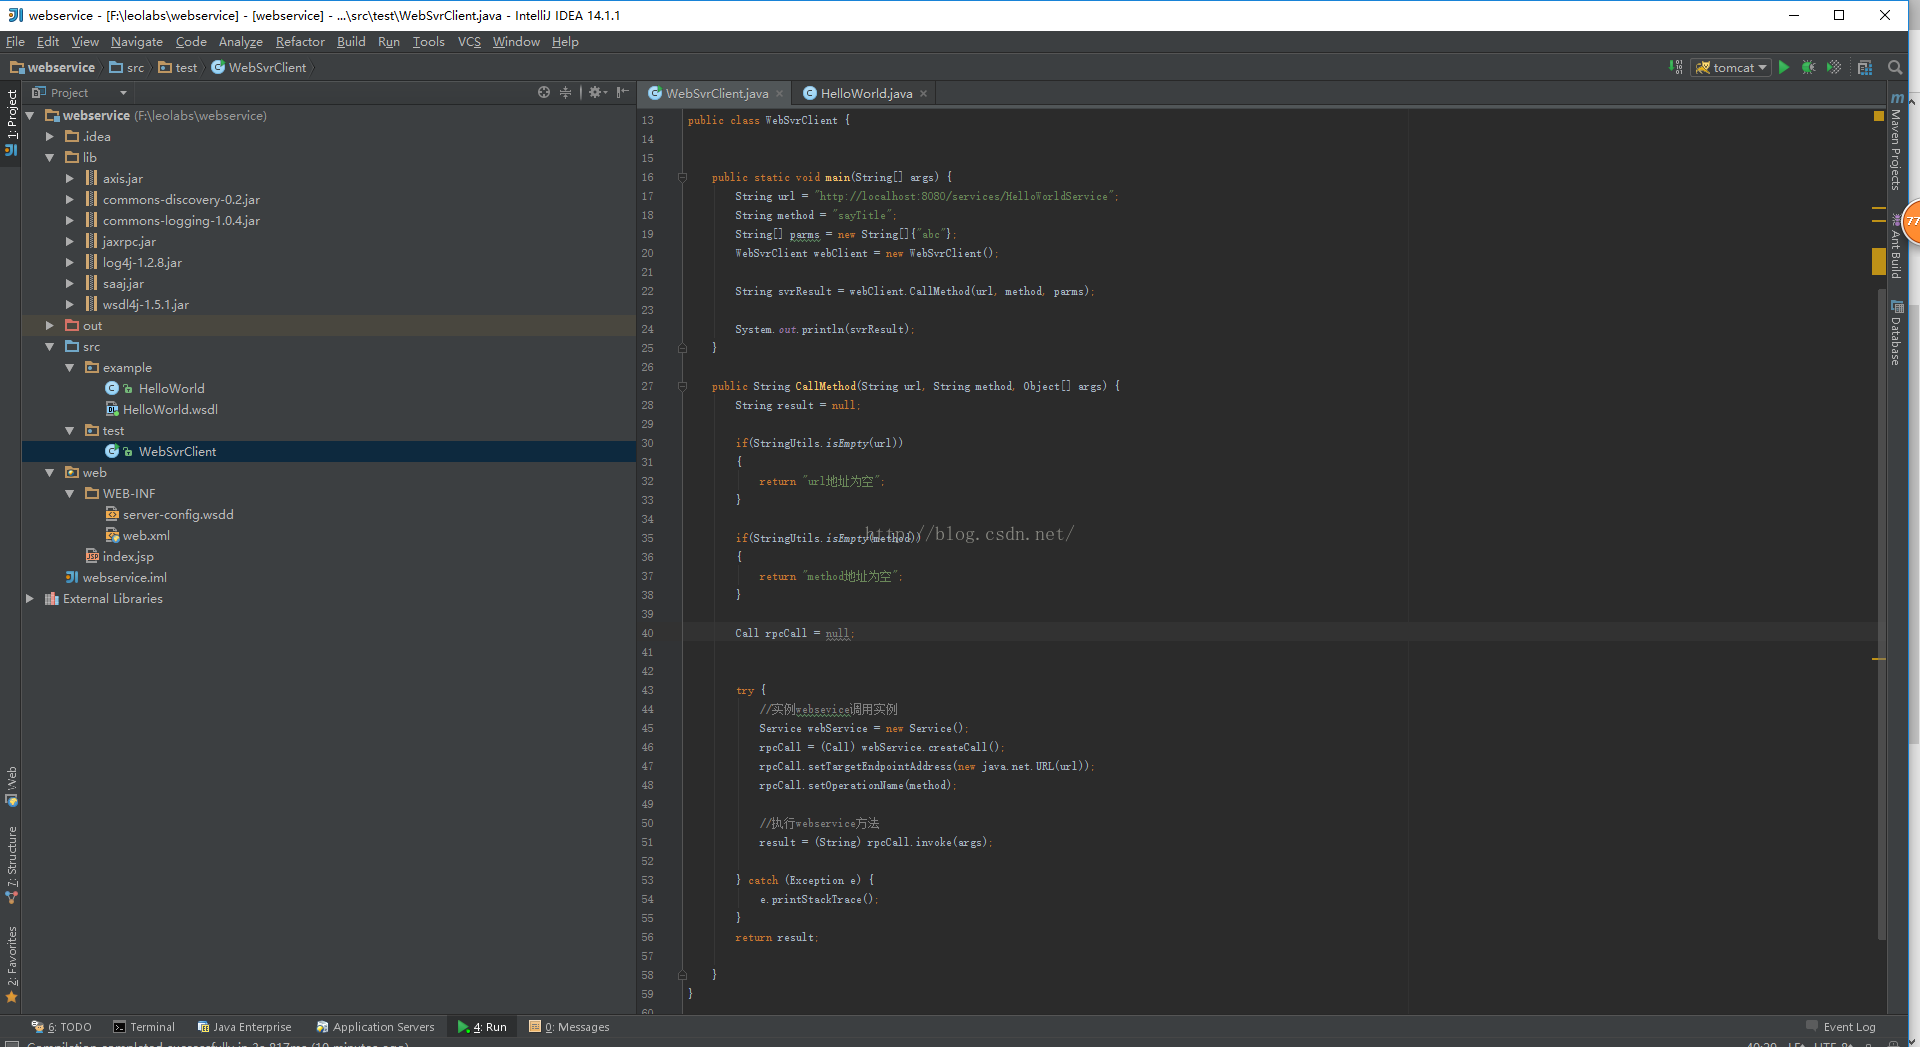1920x1047 pixels.
Task: Open the File menu
Action: (15, 42)
